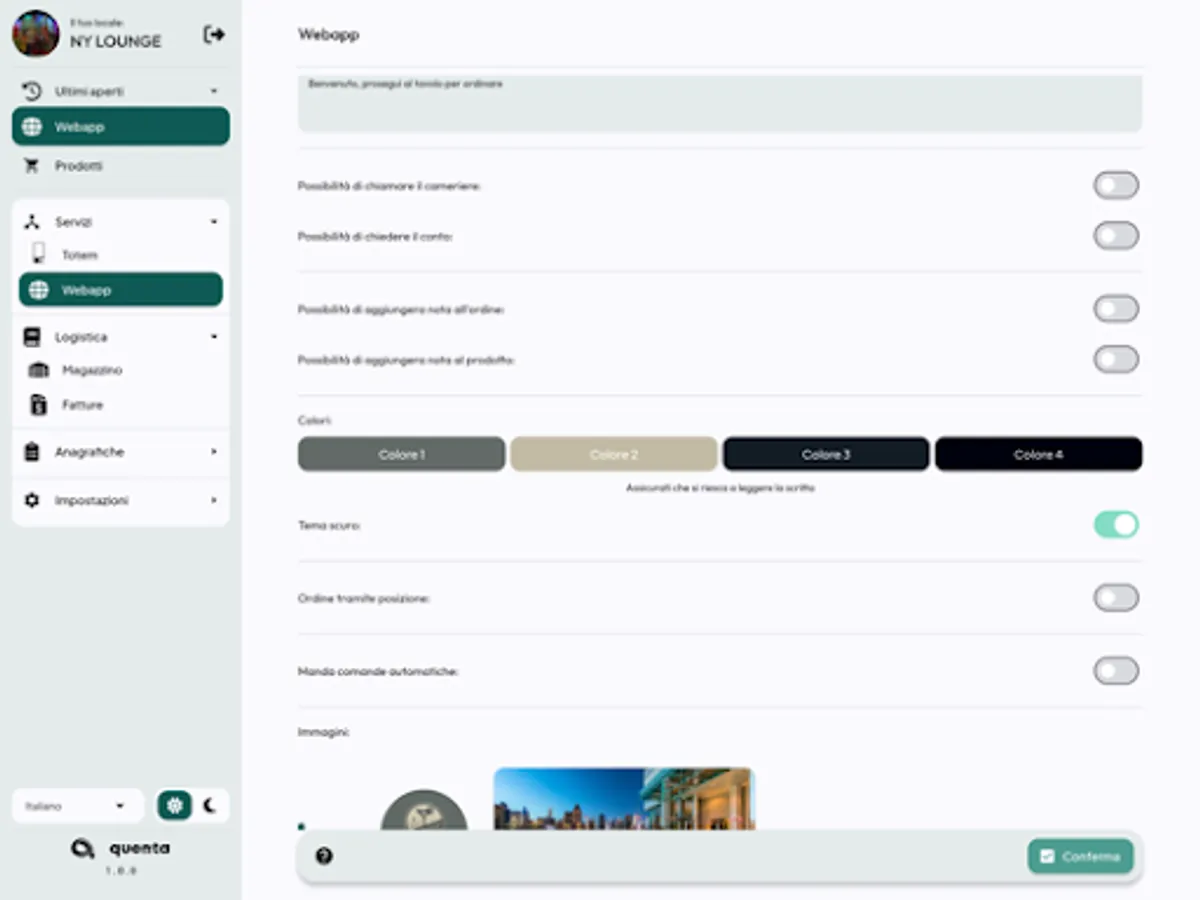Click the logout icon next to NY LOUNGE
The width and height of the screenshot is (1200, 900).
[x=213, y=33]
